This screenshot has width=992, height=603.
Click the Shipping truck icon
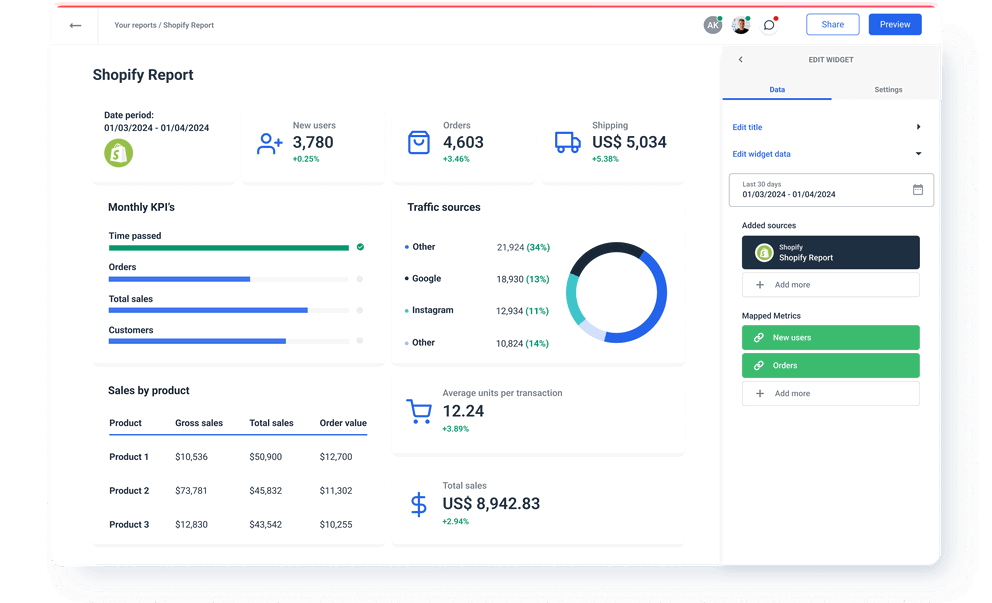coord(567,143)
